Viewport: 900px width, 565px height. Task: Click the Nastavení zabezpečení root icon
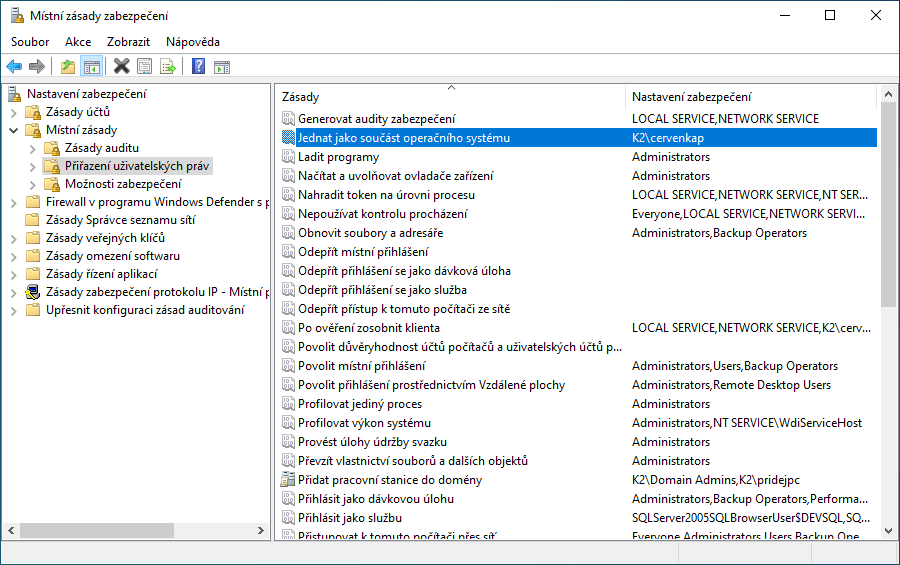pyautogui.click(x=14, y=94)
